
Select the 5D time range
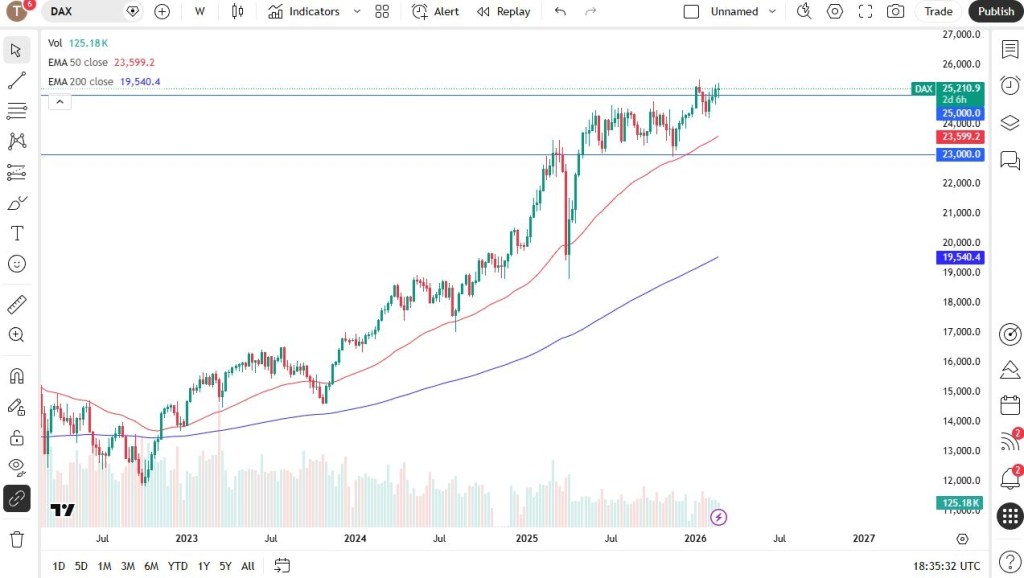[x=81, y=566]
